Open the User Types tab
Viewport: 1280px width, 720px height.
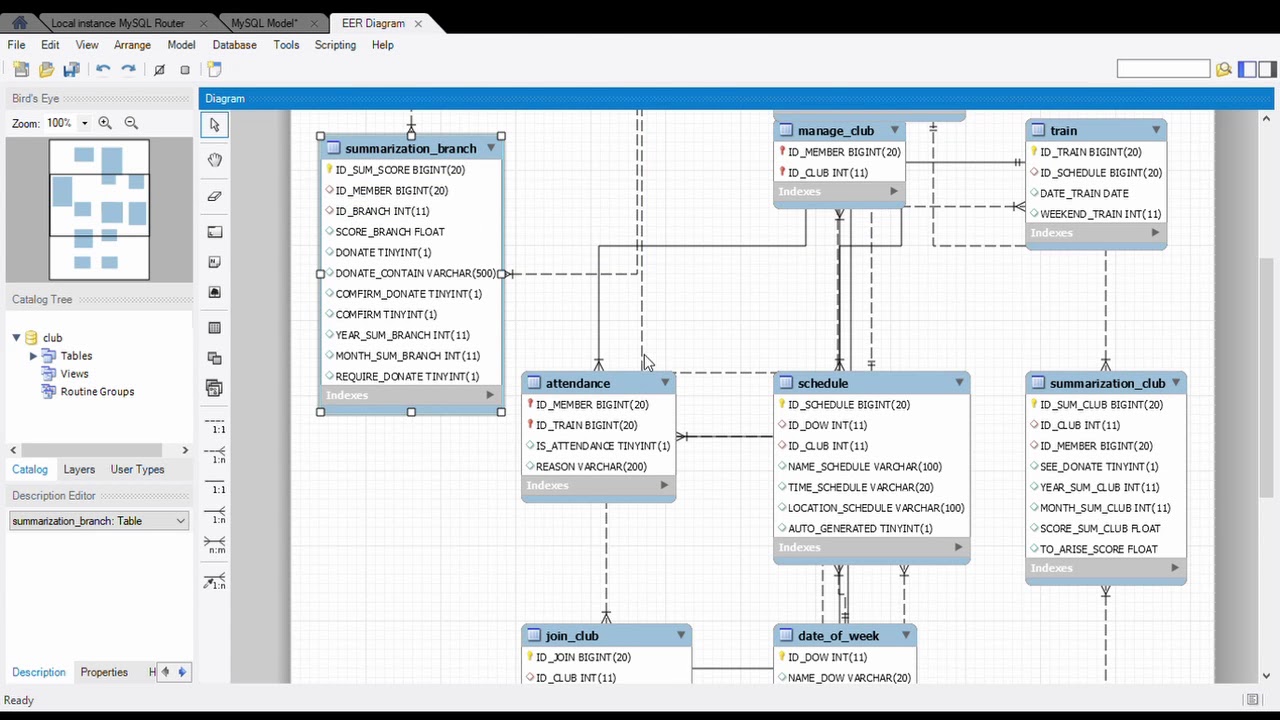tap(137, 469)
